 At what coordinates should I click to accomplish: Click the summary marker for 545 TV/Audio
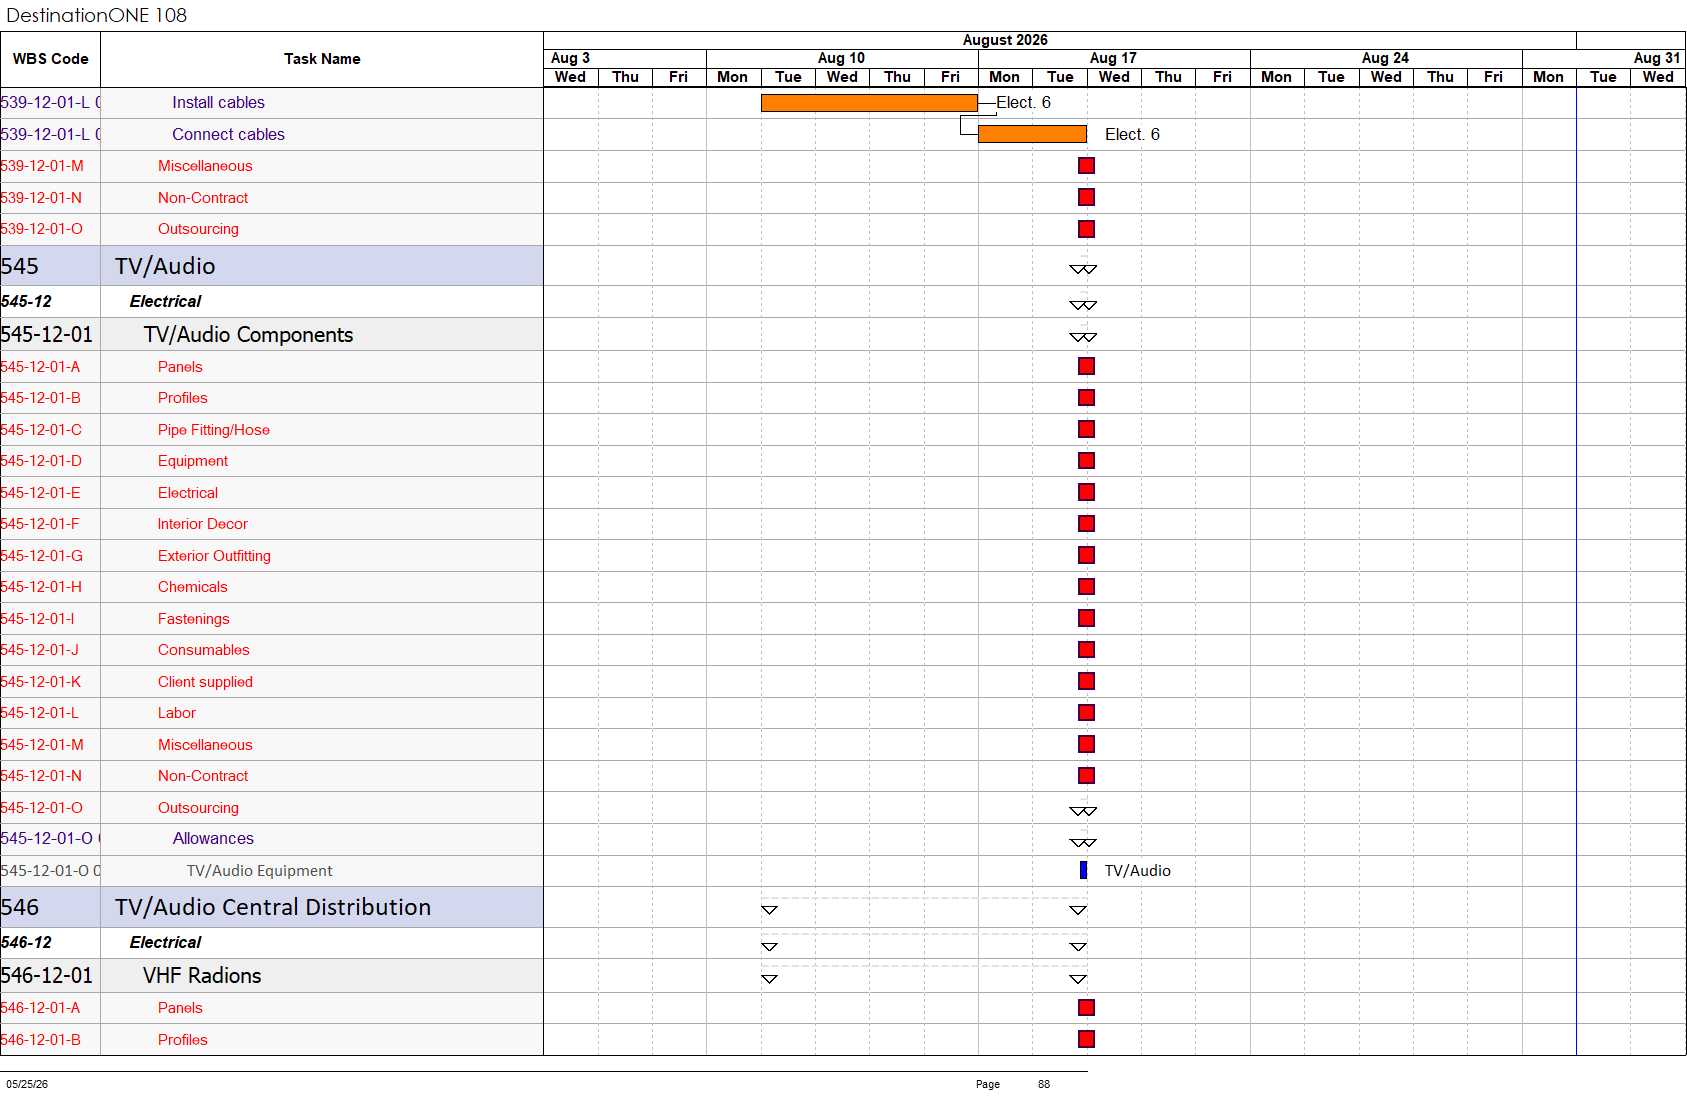1083,269
